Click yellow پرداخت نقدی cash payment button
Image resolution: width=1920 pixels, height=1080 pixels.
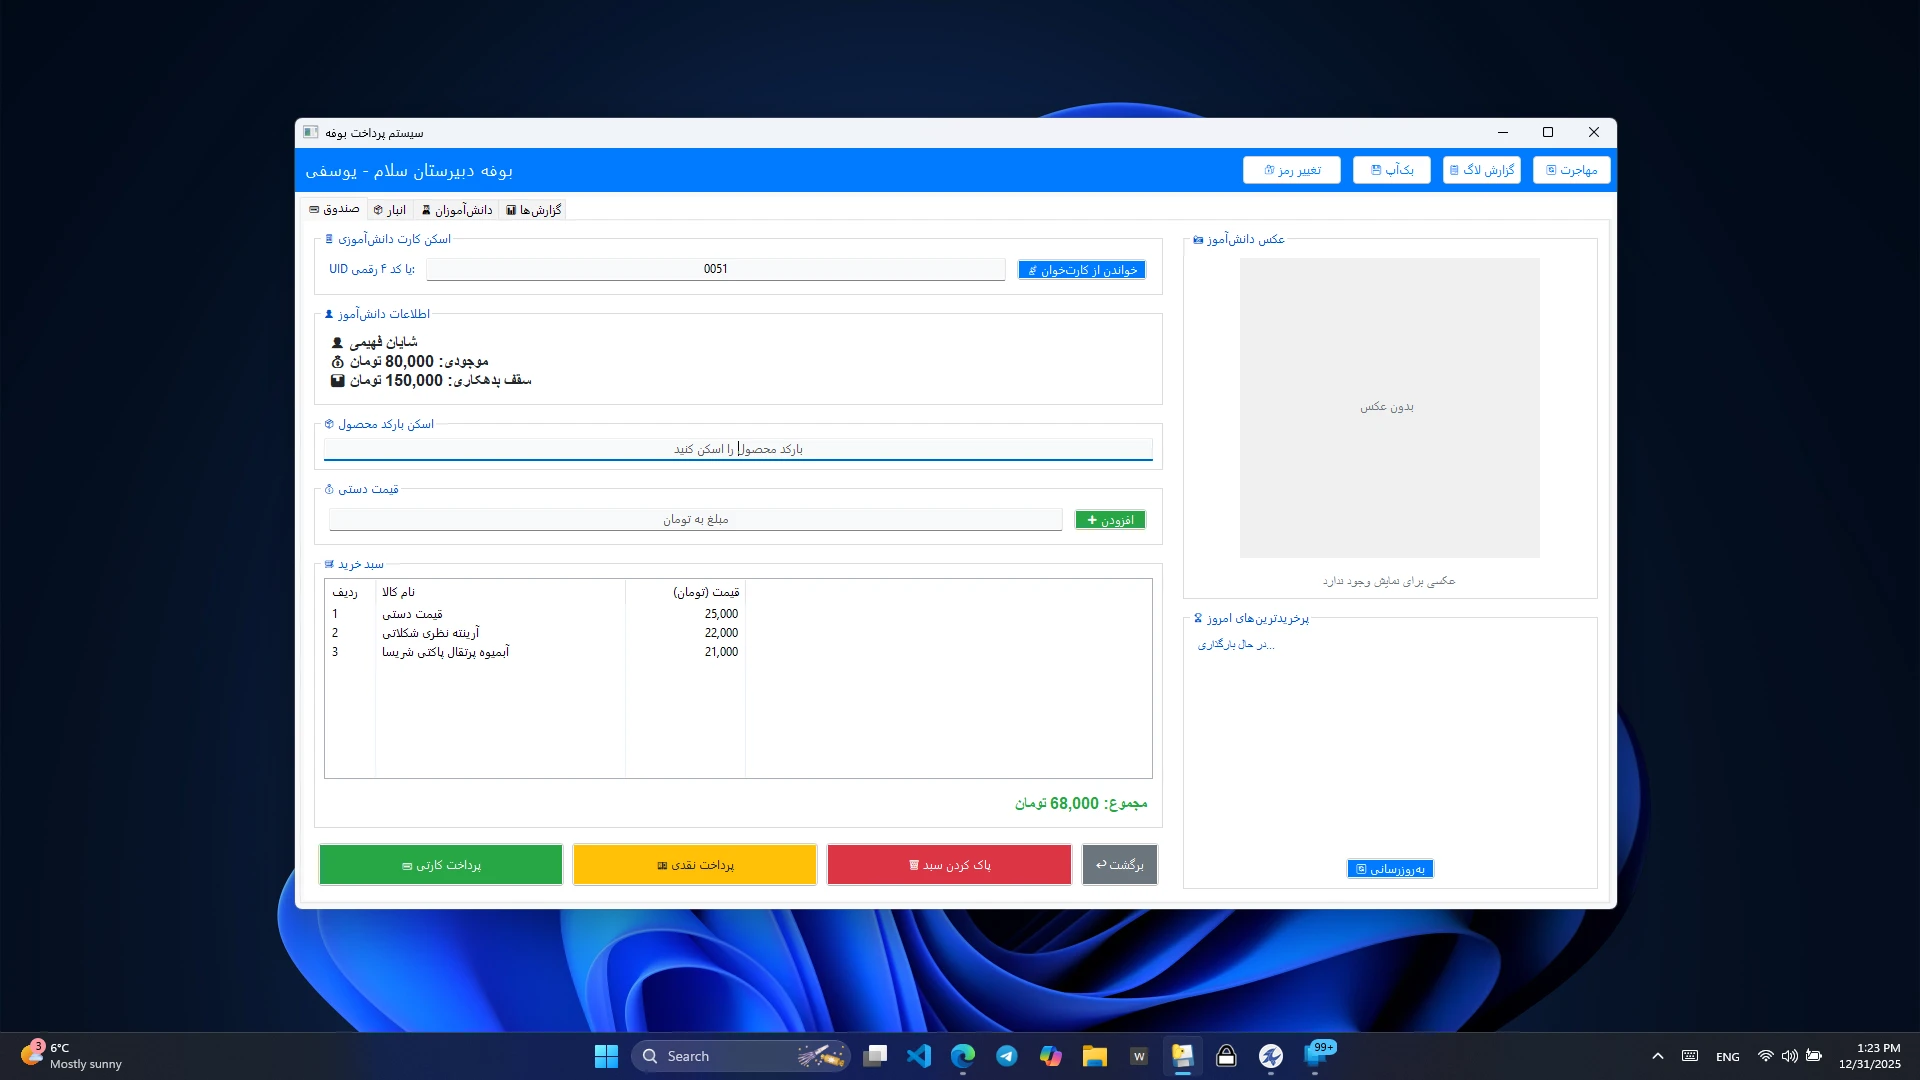click(x=695, y=865)
